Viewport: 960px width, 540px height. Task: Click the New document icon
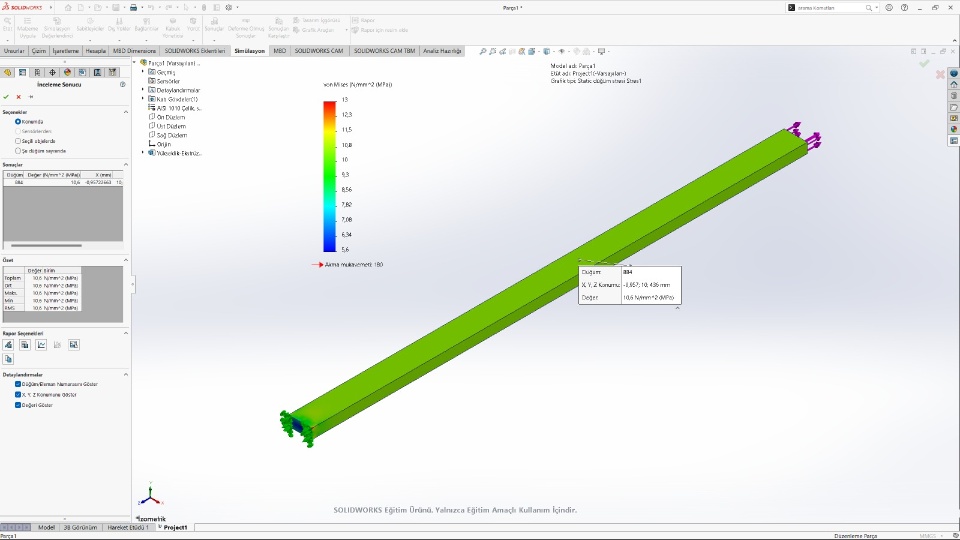pyautogui.click(x=81, y=8)
